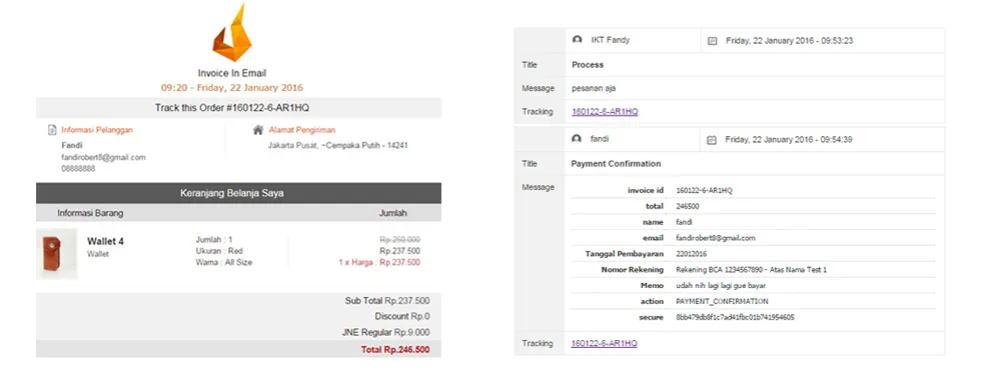Click the payment email fandirobert8@gmail.com in the message table
Image resolution: width=995 pixels, height=373 pixels.
(716, 238)
